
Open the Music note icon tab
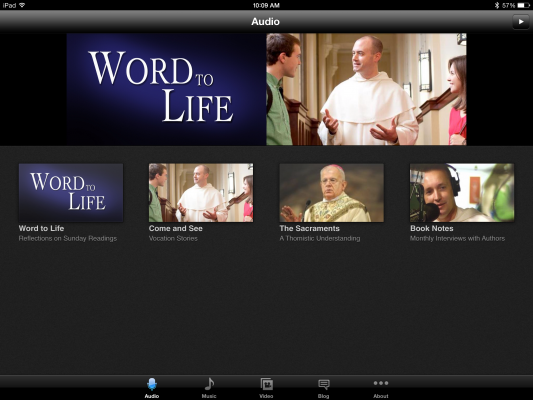209,384
